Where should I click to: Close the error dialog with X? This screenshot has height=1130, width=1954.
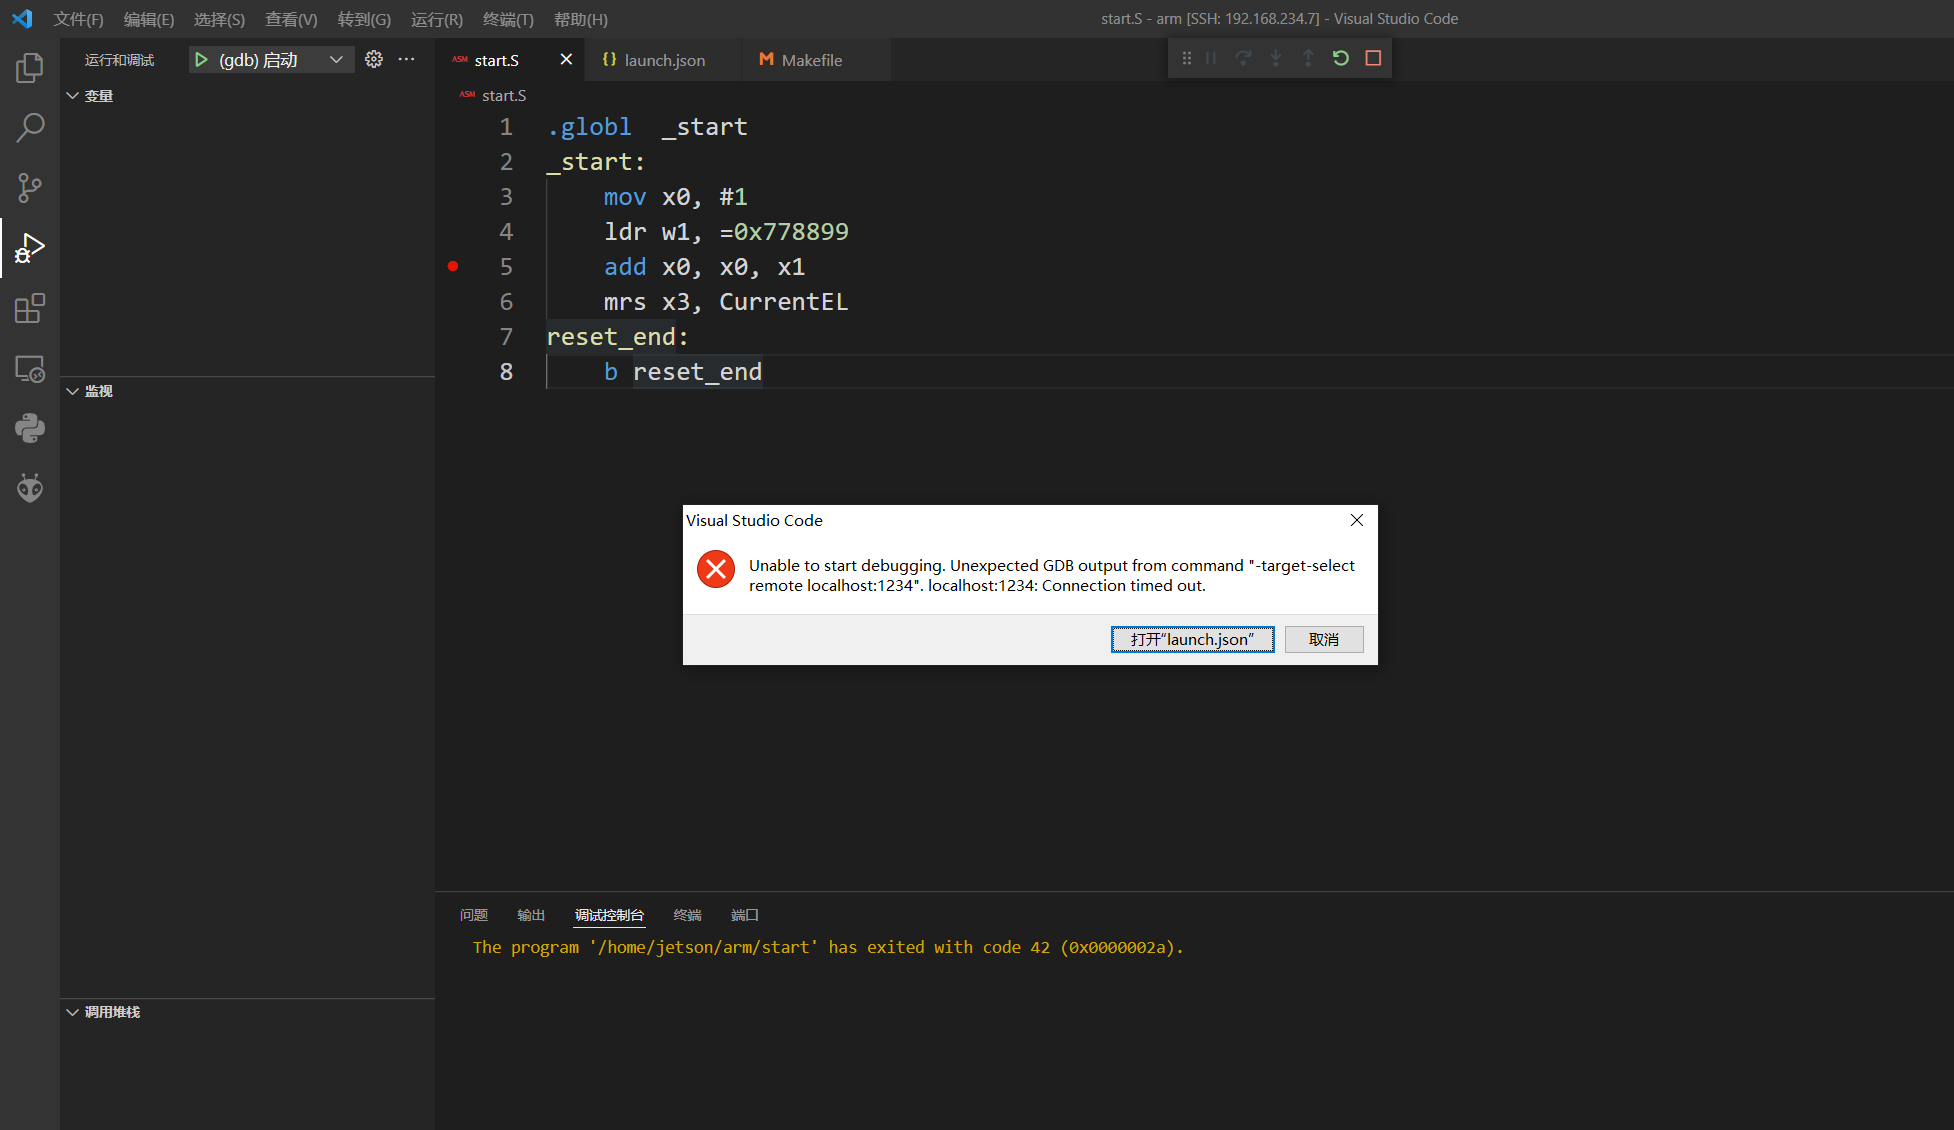click(1357, 520)
